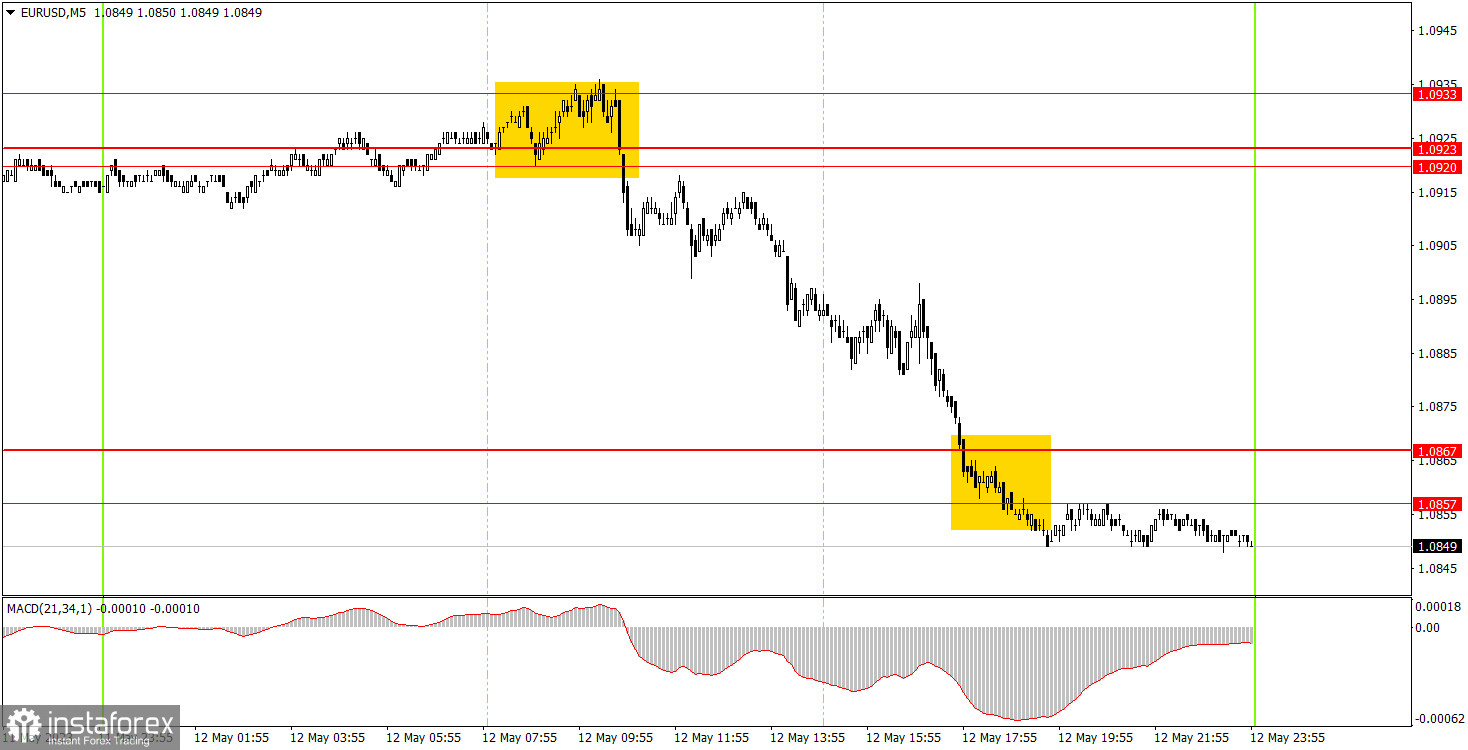Click the 12 May 17:55 time label
Viewport: 1468px width, 750px height.
tap(998, 738)
